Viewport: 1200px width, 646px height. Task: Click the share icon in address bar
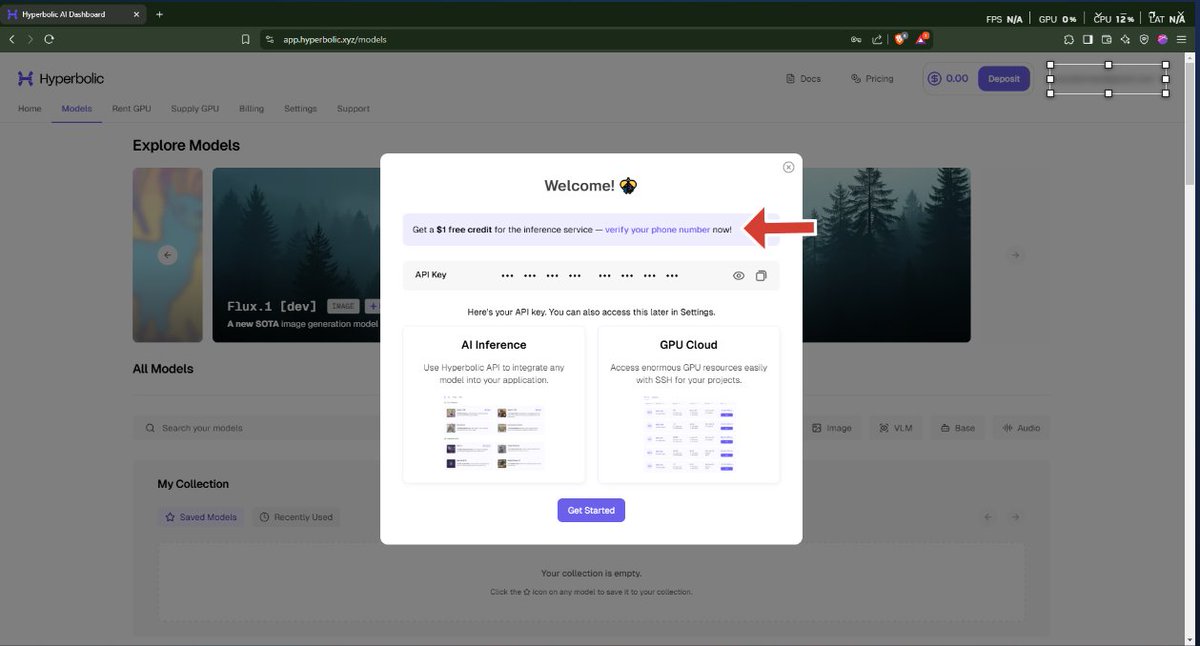[877, 40]
